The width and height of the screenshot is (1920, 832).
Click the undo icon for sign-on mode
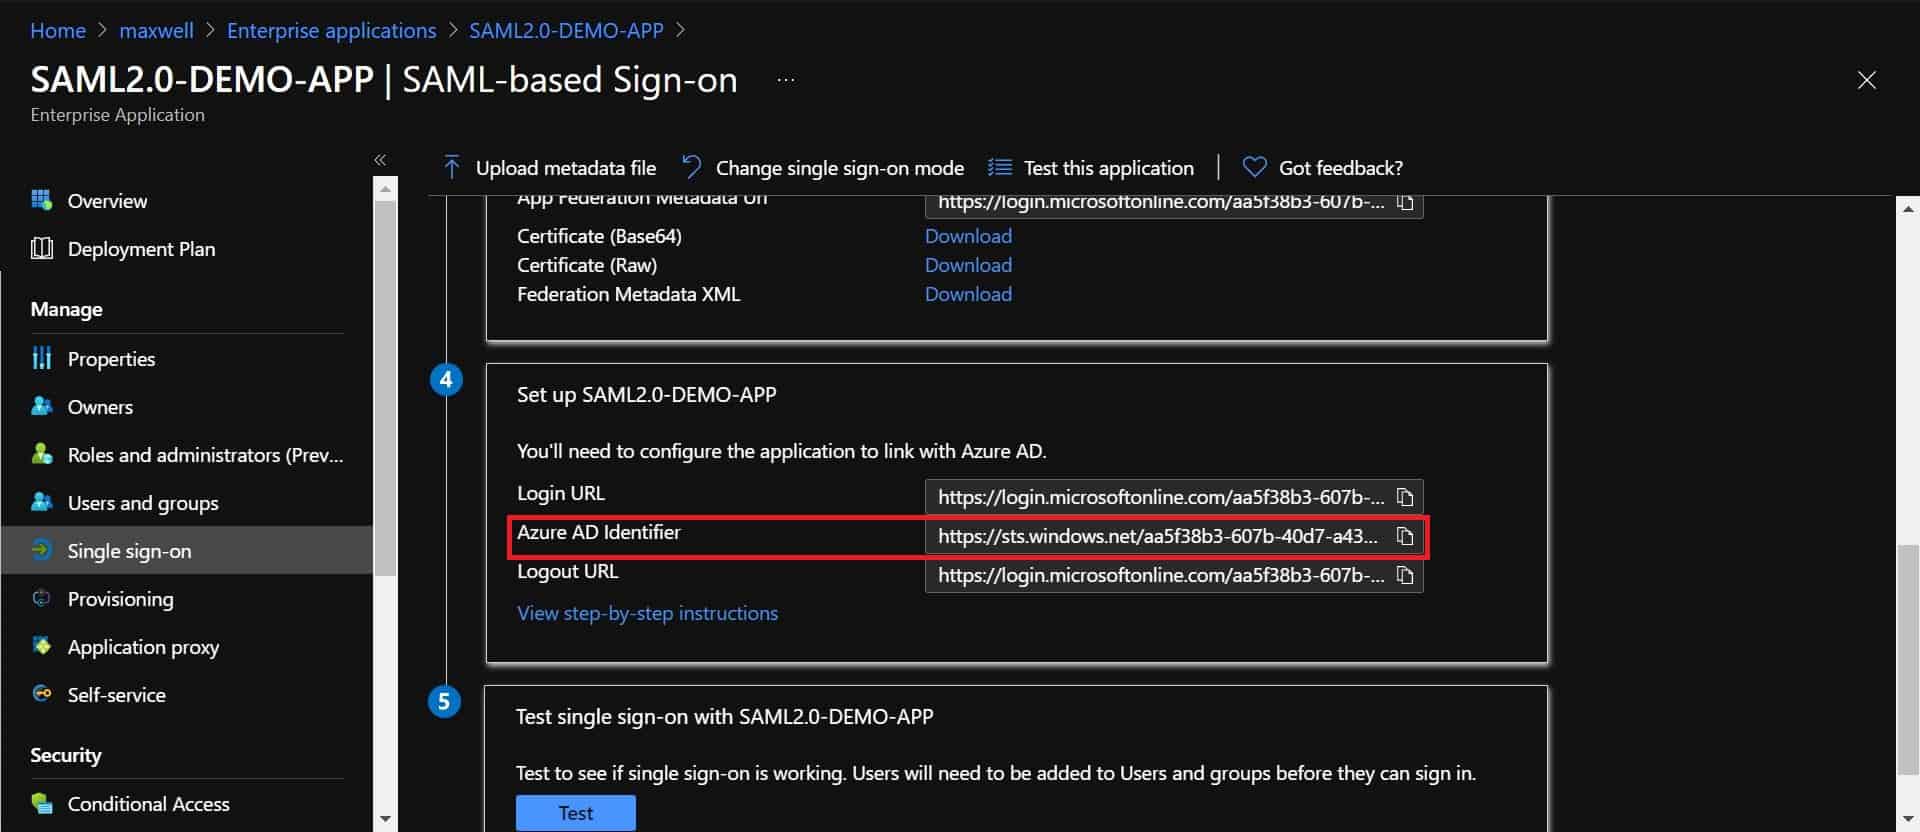coord(691,167)
